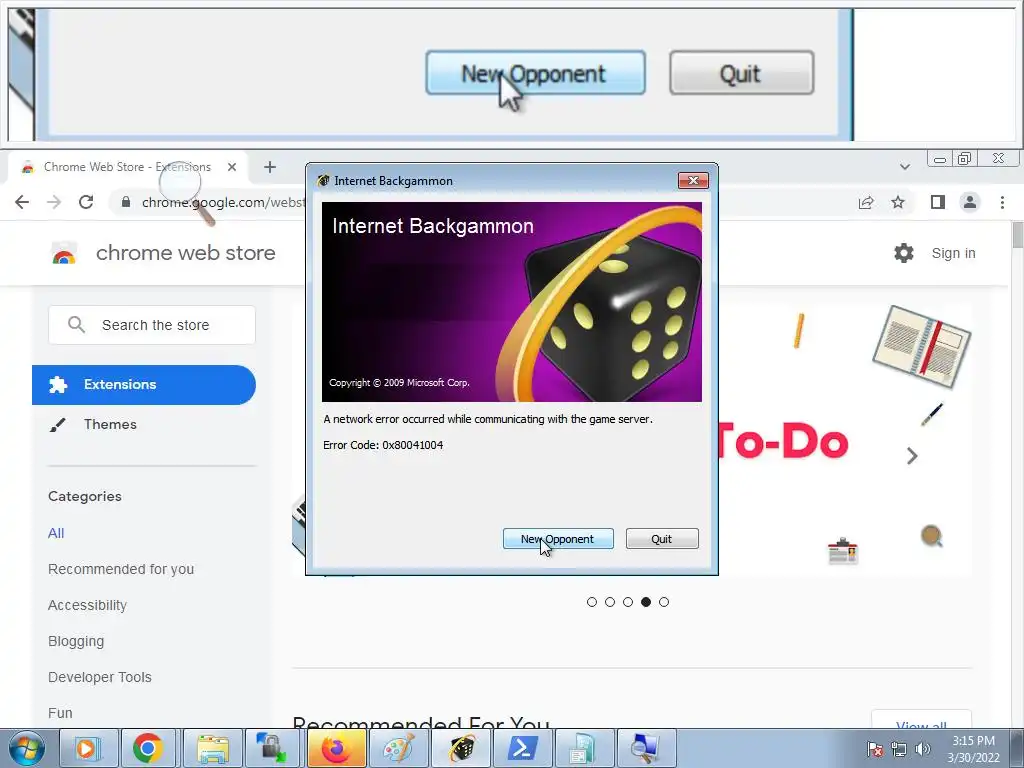Switch to Chrome in the taskbar

click(148, 748)
